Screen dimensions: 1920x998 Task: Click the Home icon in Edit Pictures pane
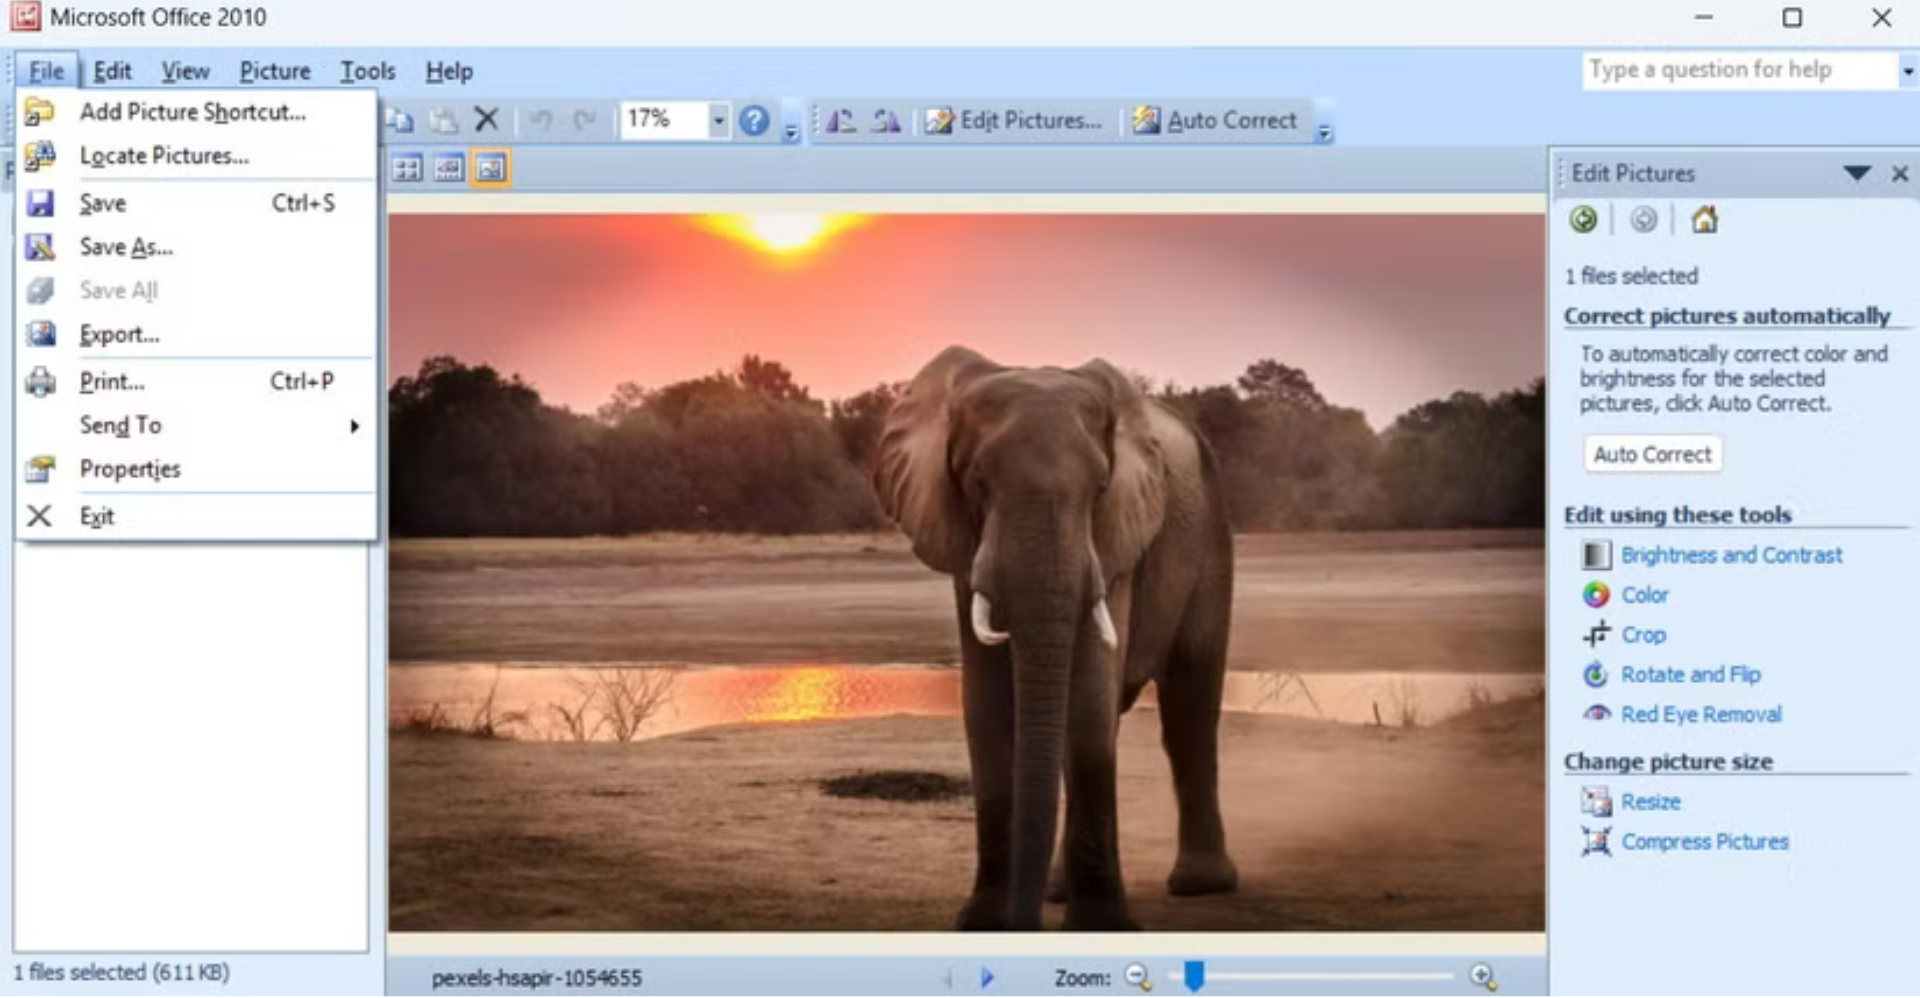(x=1705, y=220)
